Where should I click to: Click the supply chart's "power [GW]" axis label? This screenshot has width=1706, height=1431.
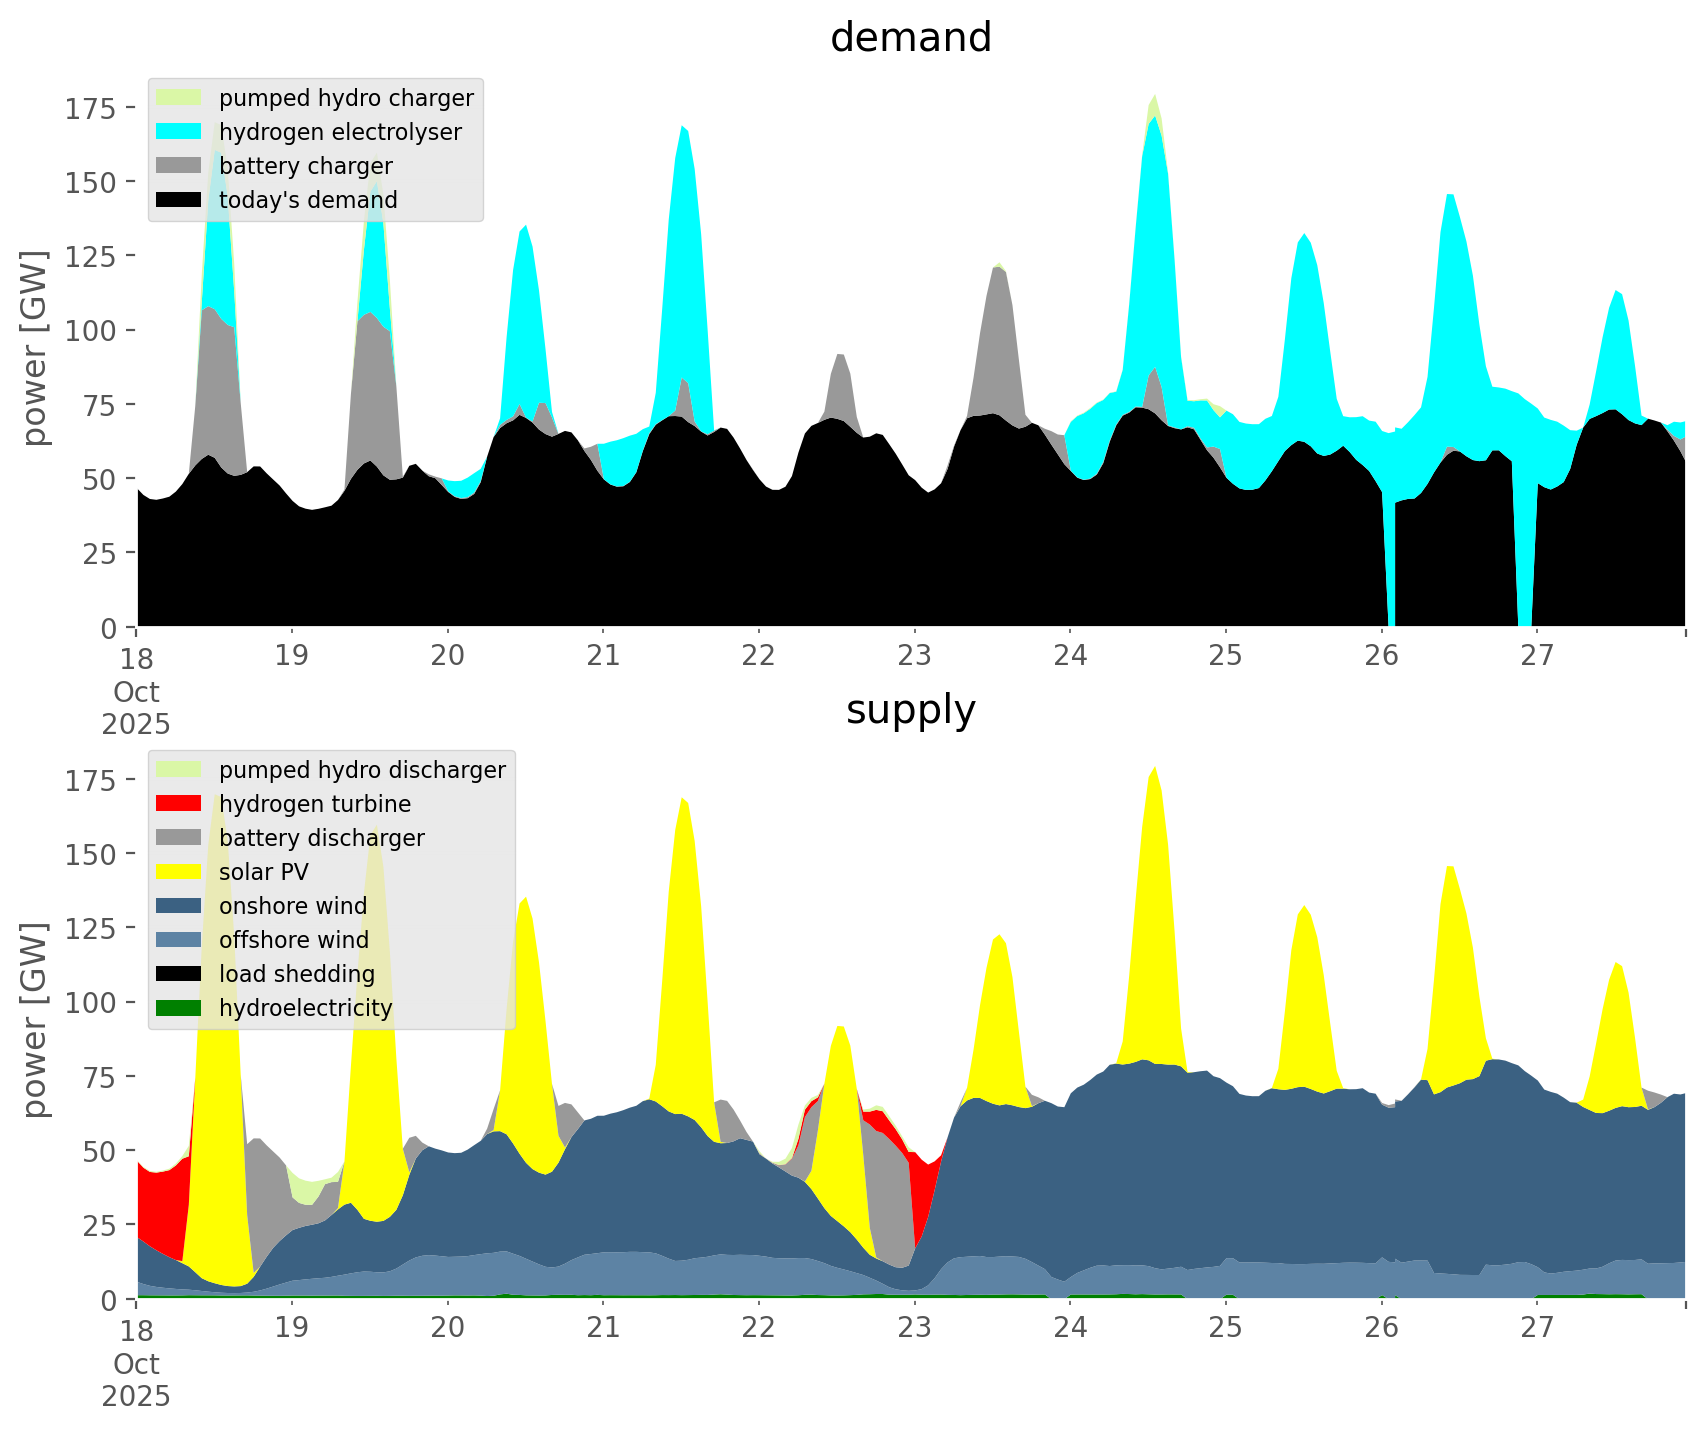point(36,1020)
